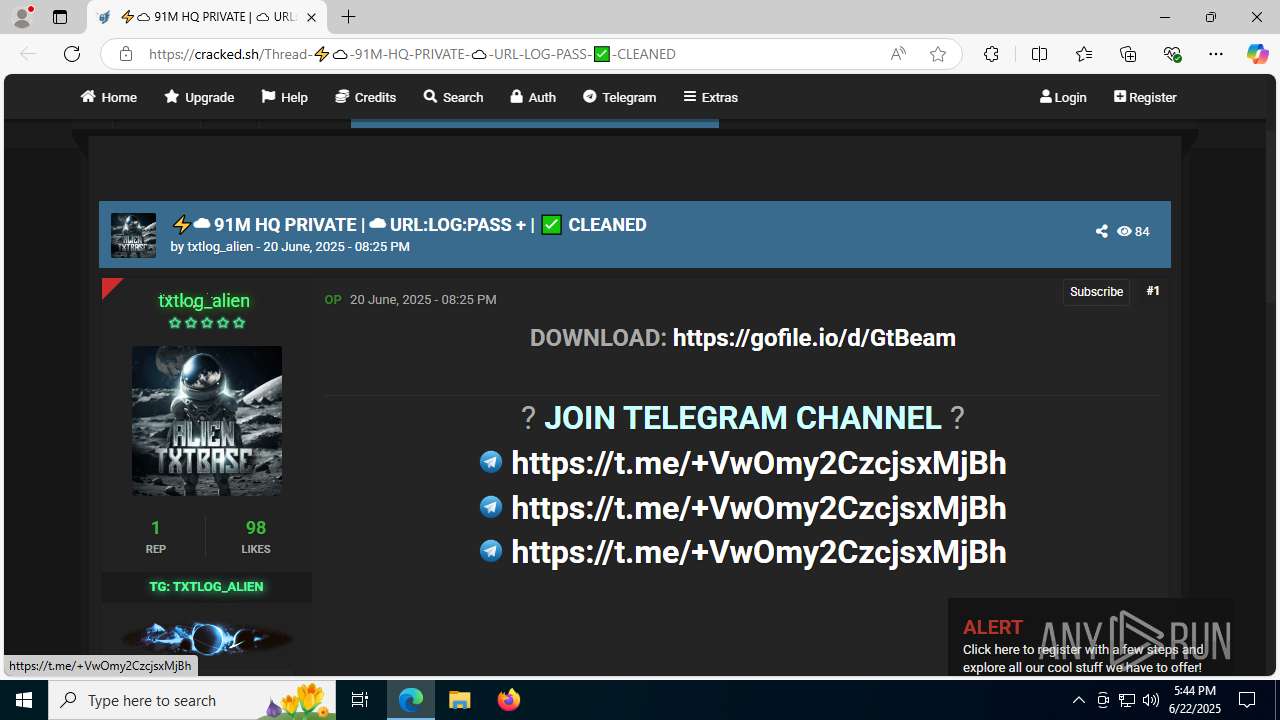Open the Telegram menu item

pos(619,97)
